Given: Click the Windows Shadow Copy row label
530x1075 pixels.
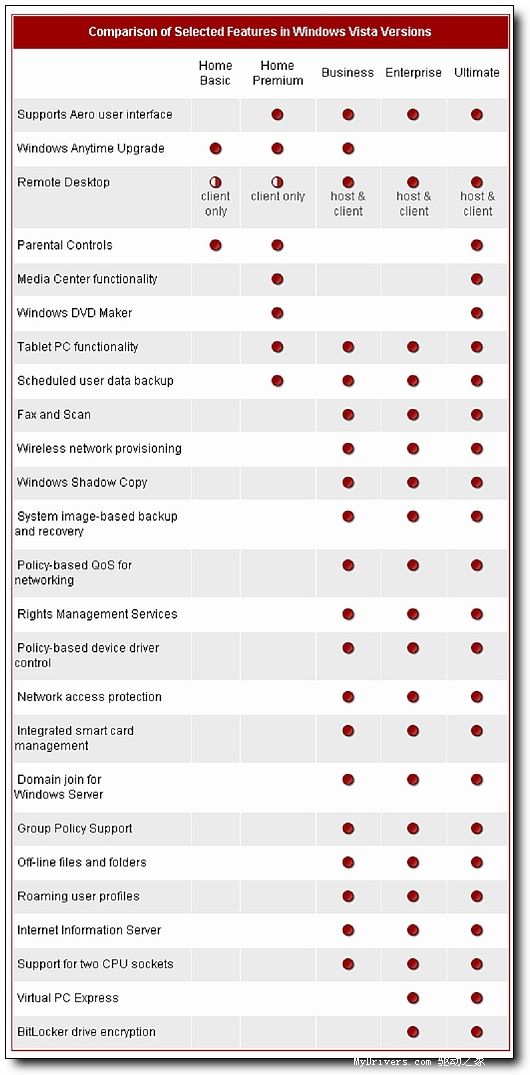Looking at the screenshot, I should pyautogui.click(x=82, y=483).
